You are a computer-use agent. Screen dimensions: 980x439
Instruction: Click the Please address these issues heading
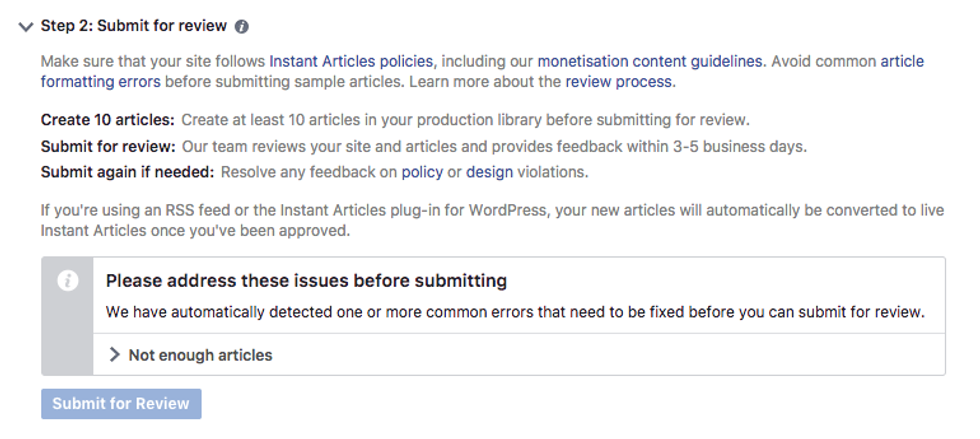[306, 281]
